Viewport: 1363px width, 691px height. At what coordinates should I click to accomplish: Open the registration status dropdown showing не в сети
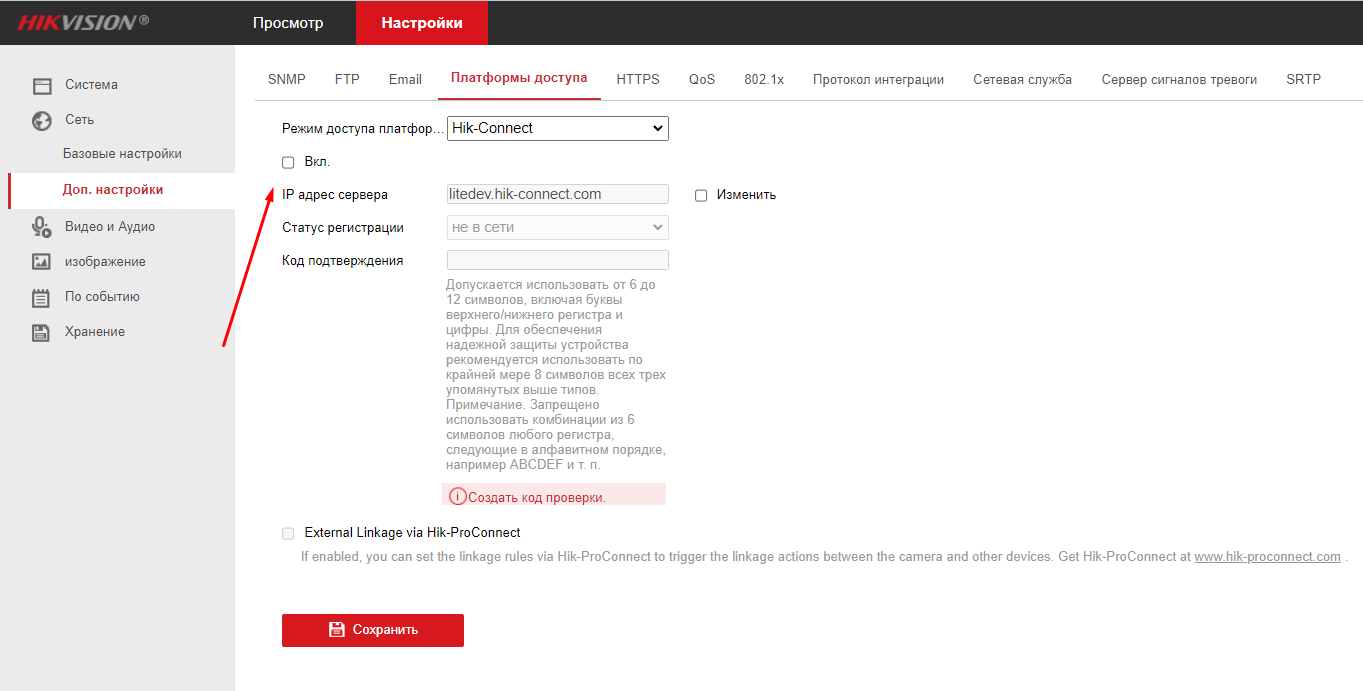[x=558, y=227]
